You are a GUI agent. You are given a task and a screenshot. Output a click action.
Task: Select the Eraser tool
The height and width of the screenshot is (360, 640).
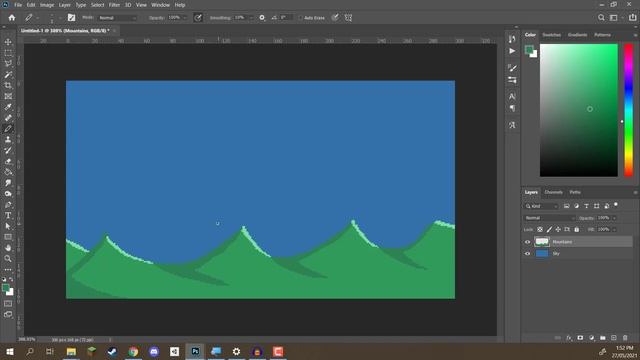tap(8, 161)
